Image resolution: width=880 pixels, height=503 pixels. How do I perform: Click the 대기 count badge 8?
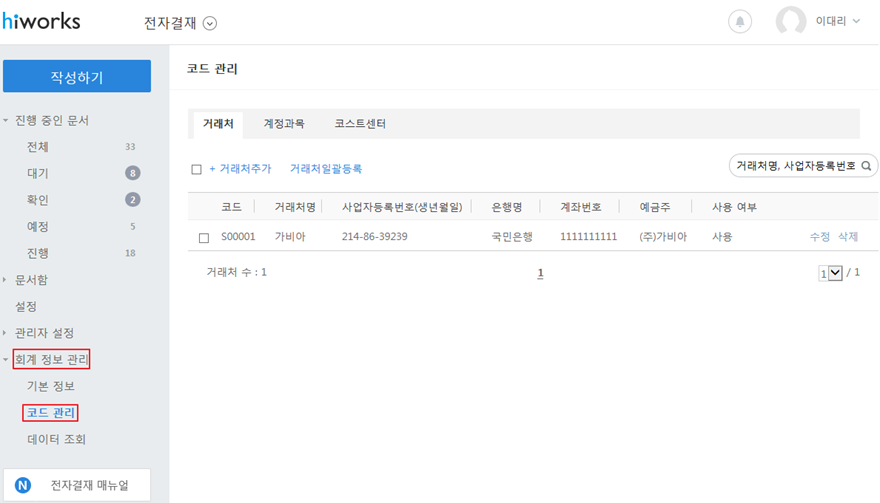(132, 173)
